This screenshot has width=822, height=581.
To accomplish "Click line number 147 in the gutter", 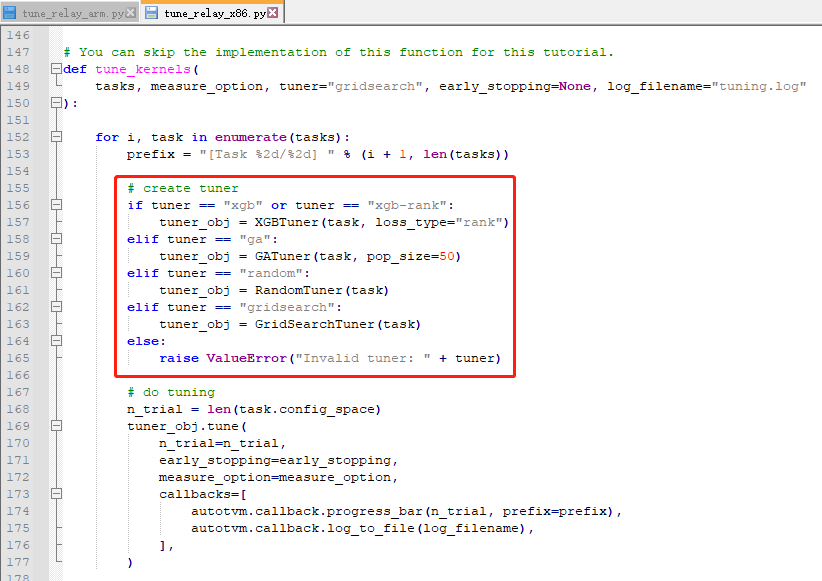I will coord(18,52).
